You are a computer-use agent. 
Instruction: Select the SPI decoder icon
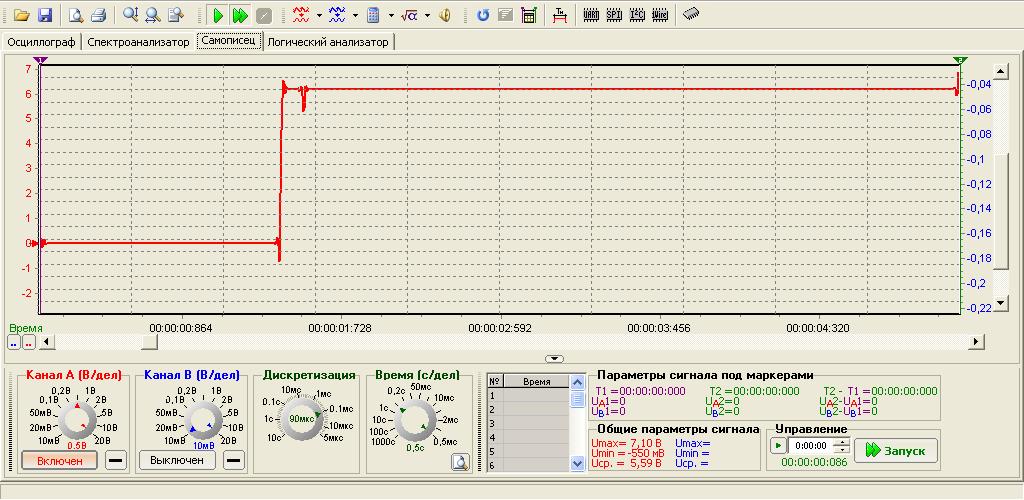pyautogui.click(x=614, y=15)
